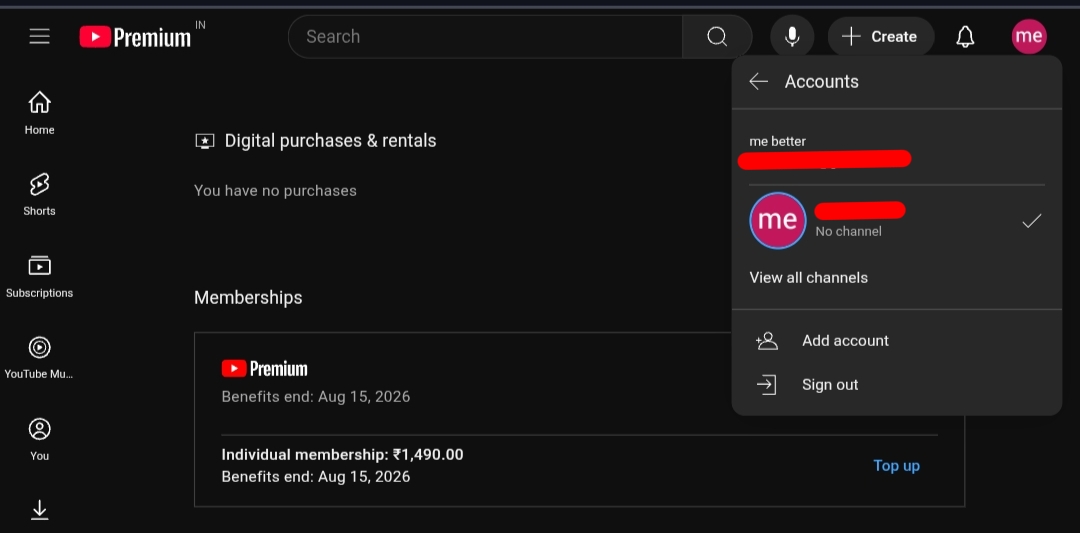The height and width of the screenshot is (533, 1080).
Task: Go back using the Accounts arrow
Action: [759, 82]
